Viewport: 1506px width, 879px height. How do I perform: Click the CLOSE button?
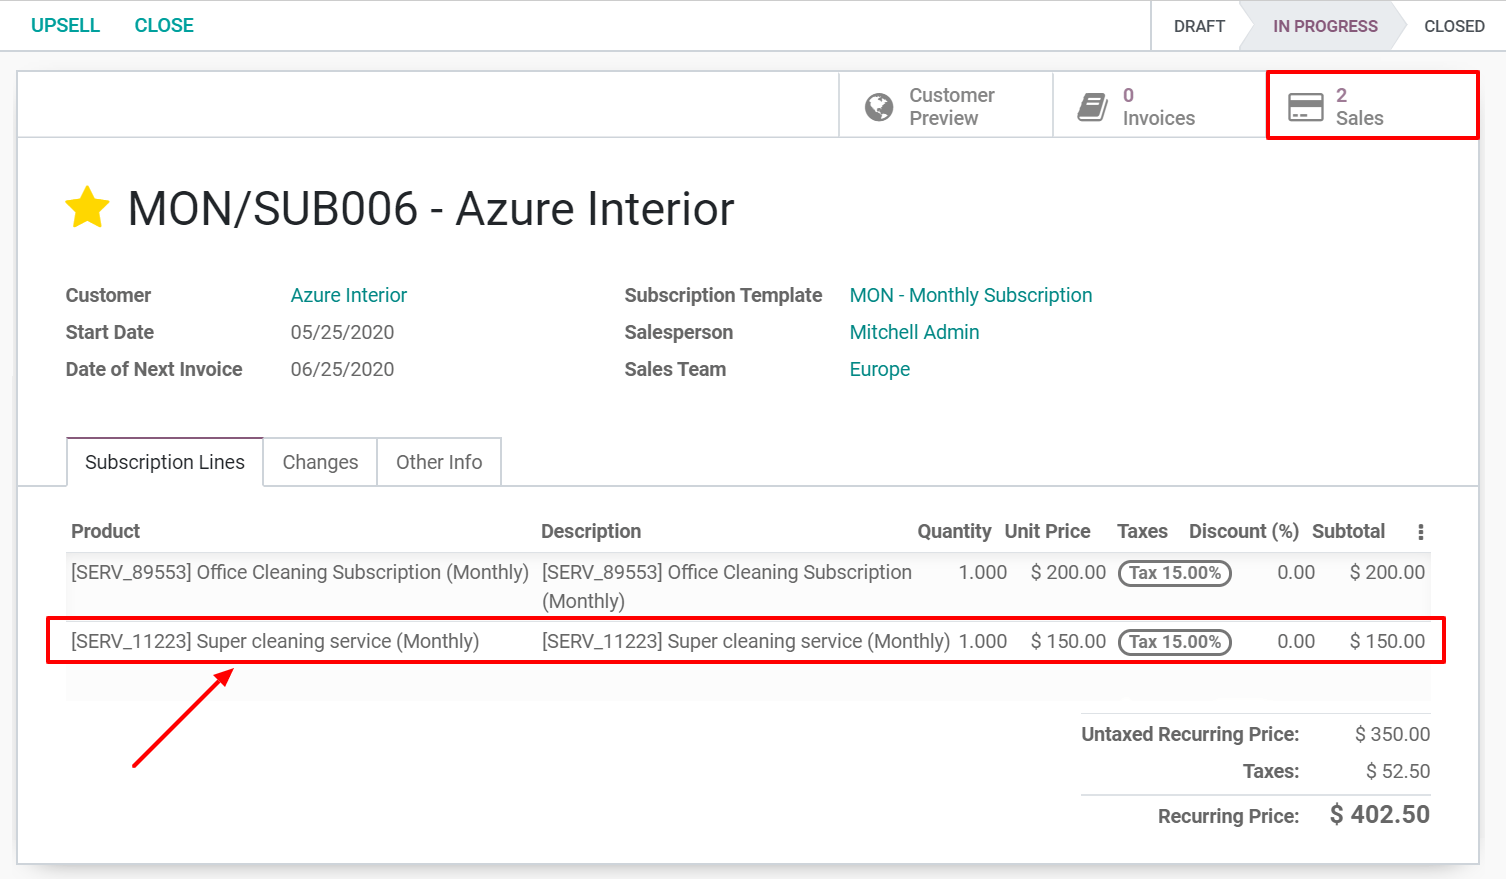[x=163, y=25]
